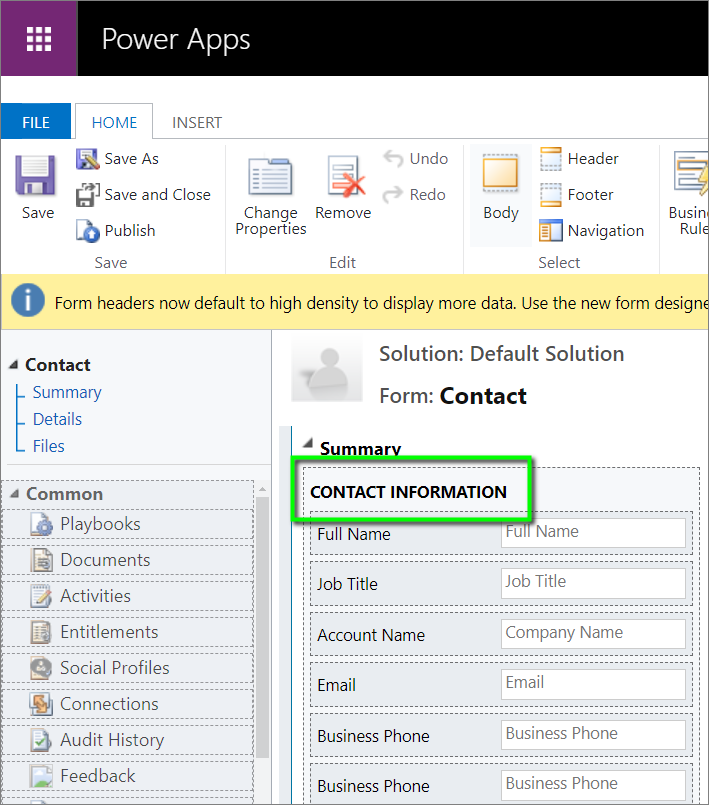Publish the form using Publish icon

tap(88, 231)
